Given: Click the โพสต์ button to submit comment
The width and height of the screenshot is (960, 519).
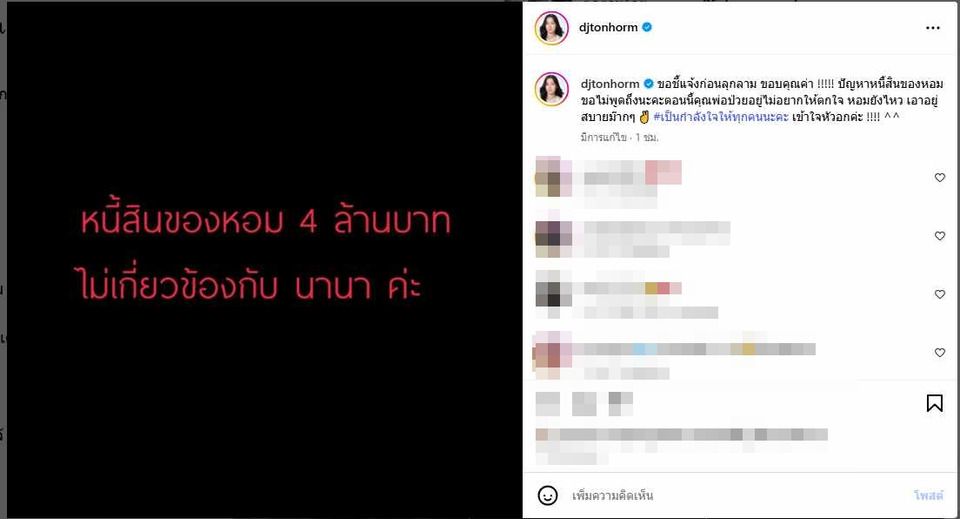Looking at the screenshot, I should [x=929, y=495].
